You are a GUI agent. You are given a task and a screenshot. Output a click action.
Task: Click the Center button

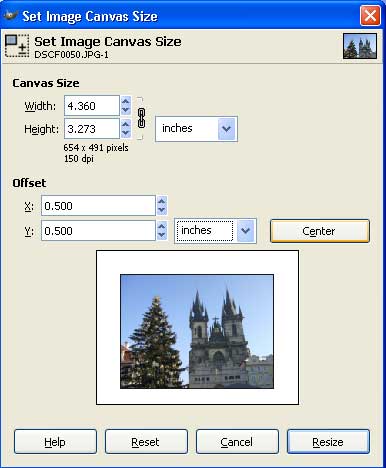click(x=320, y=231)
